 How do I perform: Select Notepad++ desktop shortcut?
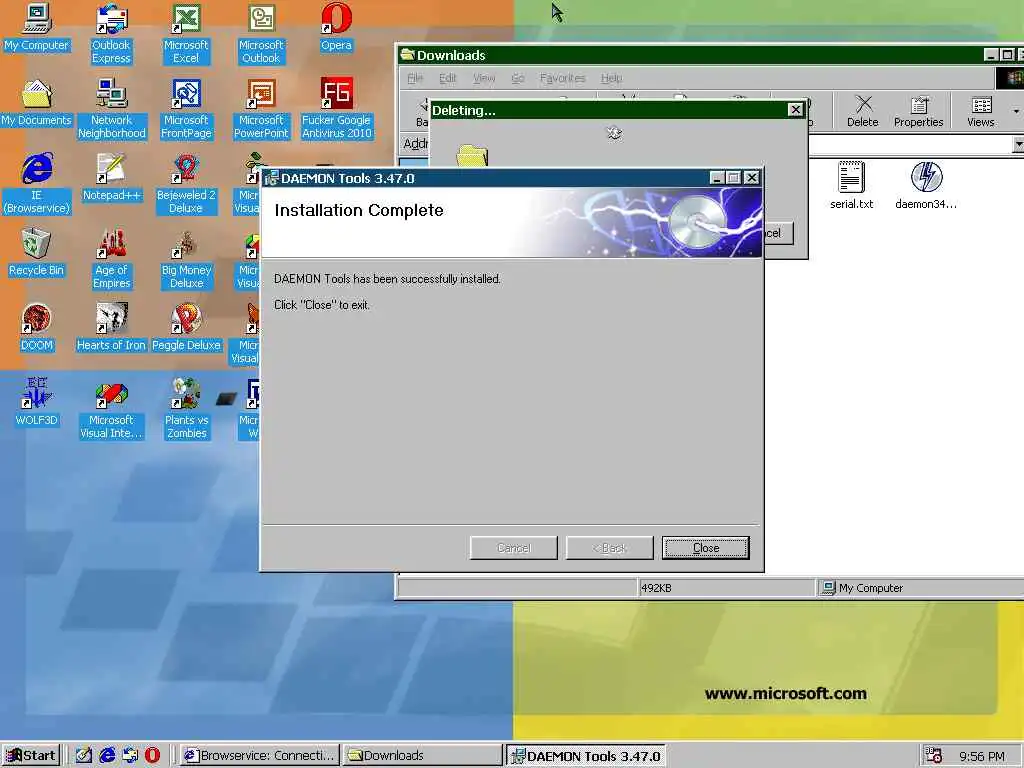tap(112, 178)
